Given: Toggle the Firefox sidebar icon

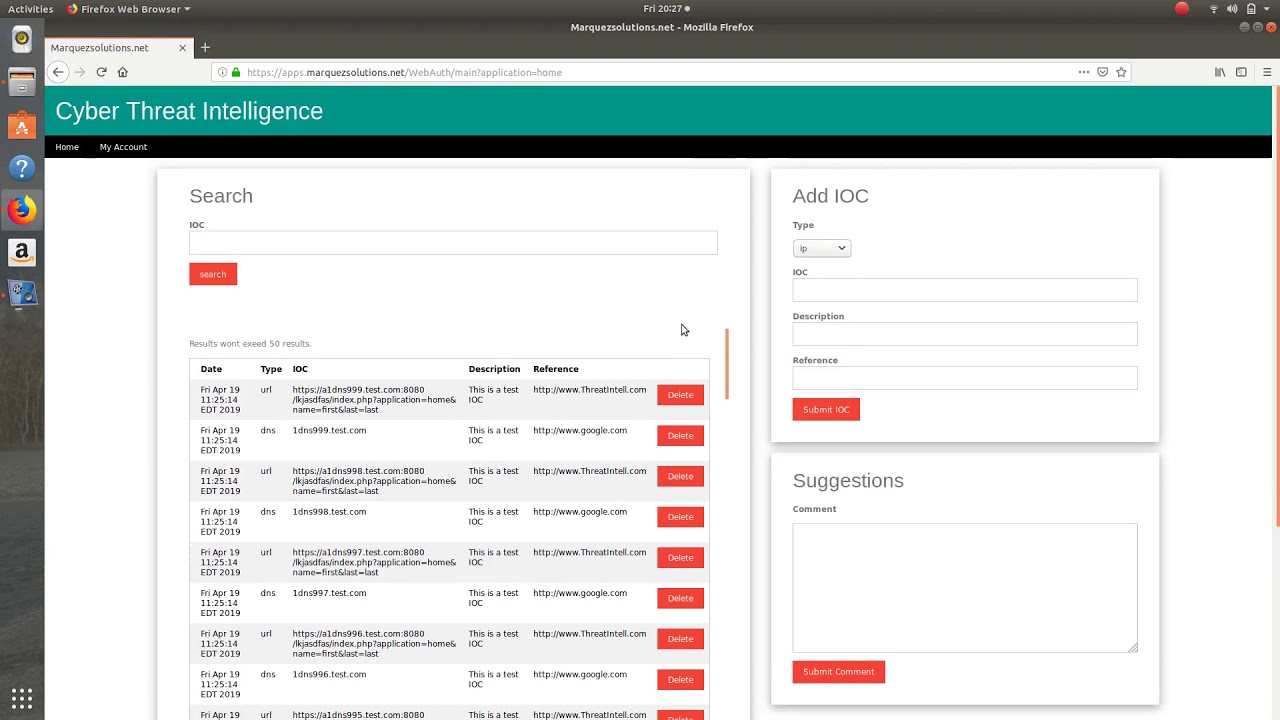Looking at the screenshot, I should (x=1241, y=72).
